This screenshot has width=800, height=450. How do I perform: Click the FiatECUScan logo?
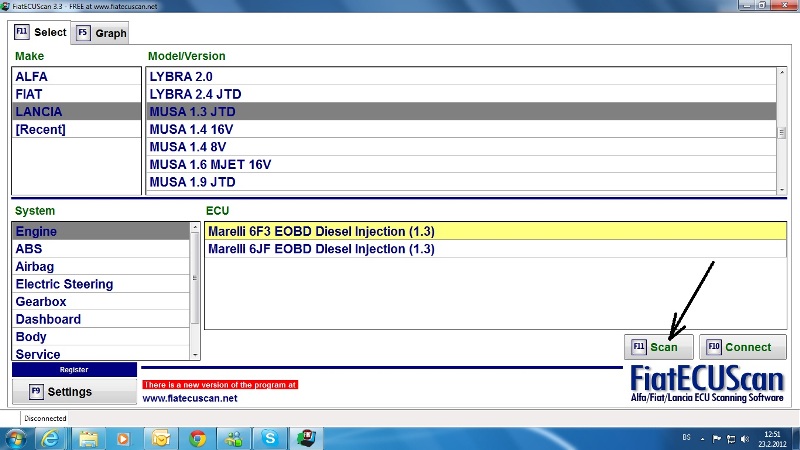point(707,384)
